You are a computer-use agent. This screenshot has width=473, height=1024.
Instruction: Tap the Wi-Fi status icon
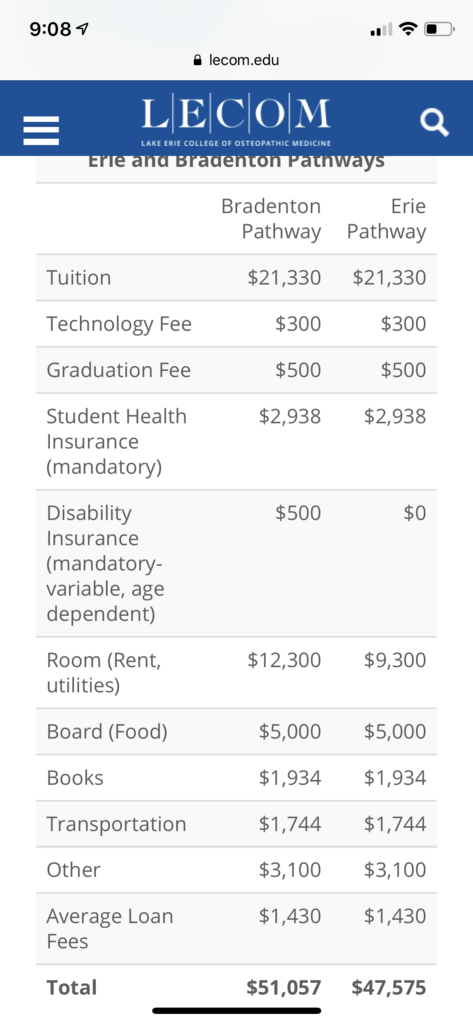(x=410, y=29)
